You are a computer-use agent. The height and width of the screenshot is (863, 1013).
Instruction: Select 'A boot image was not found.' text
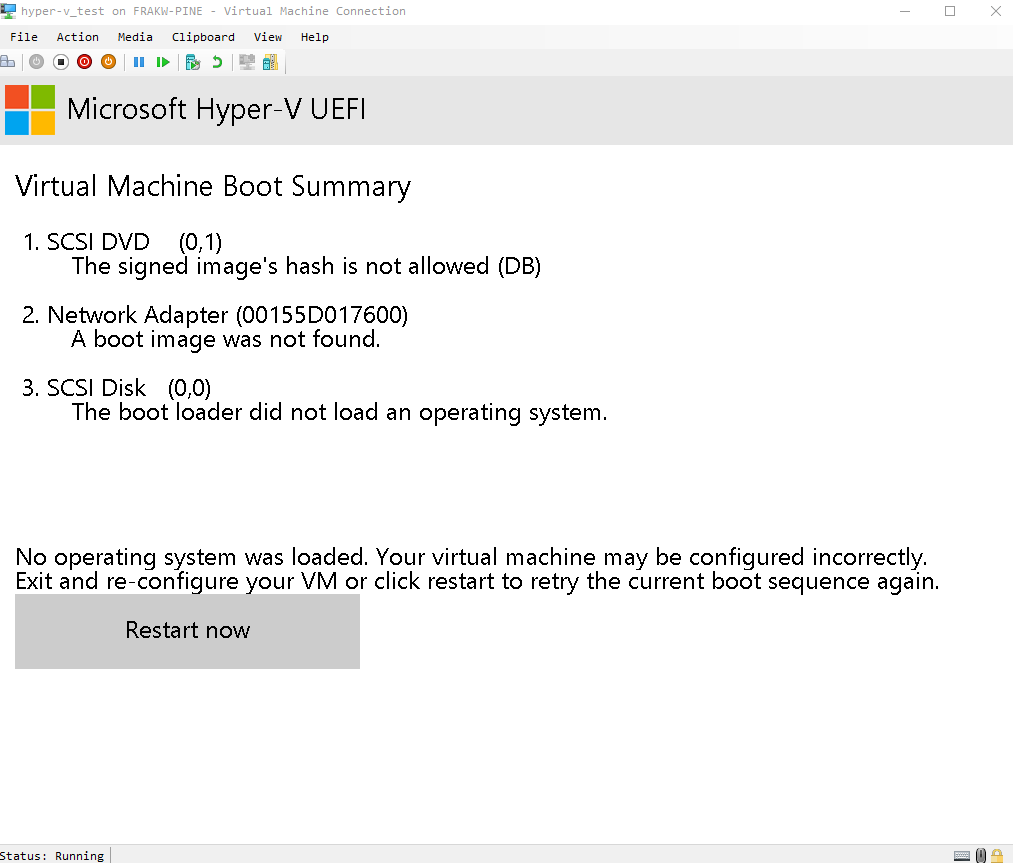tap(225, 339)
